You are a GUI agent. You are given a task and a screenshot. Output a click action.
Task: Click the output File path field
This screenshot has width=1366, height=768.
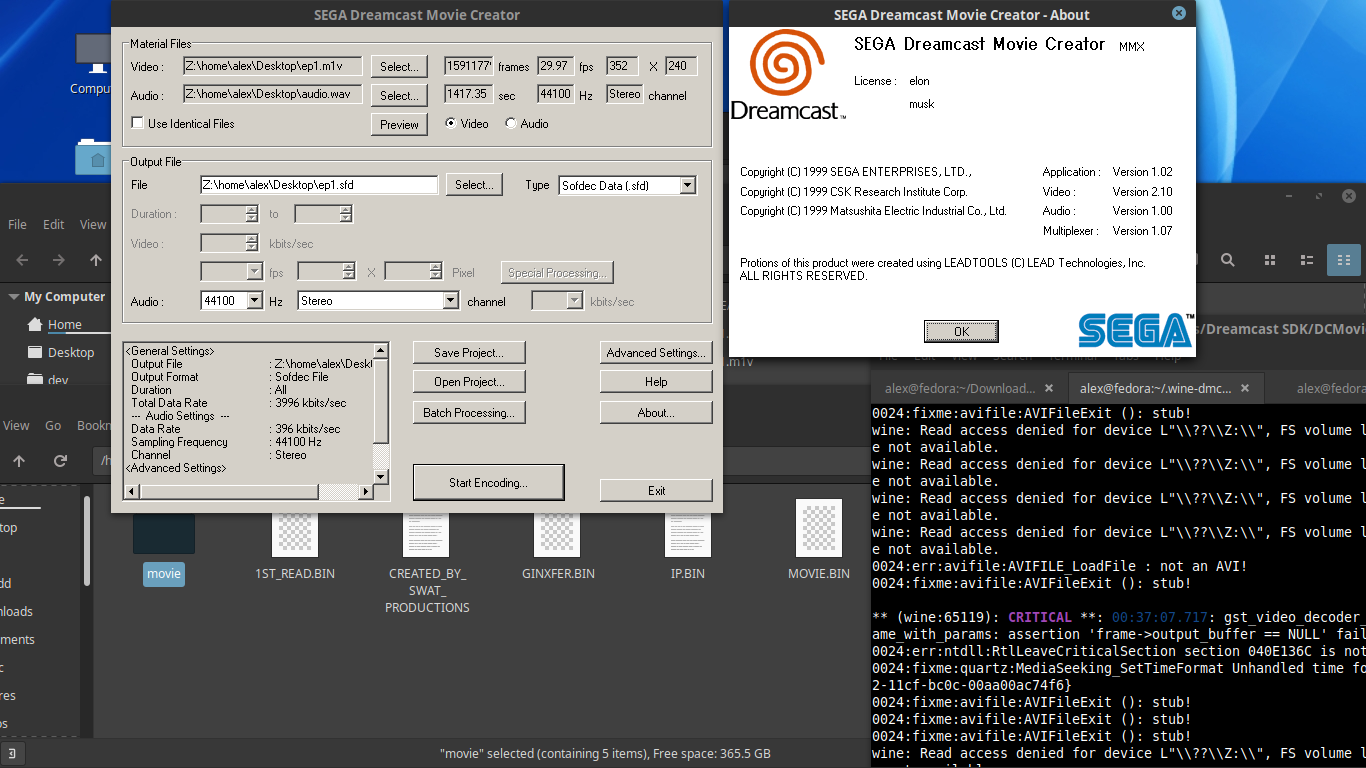pyautogui.click(x=319, y=185)
